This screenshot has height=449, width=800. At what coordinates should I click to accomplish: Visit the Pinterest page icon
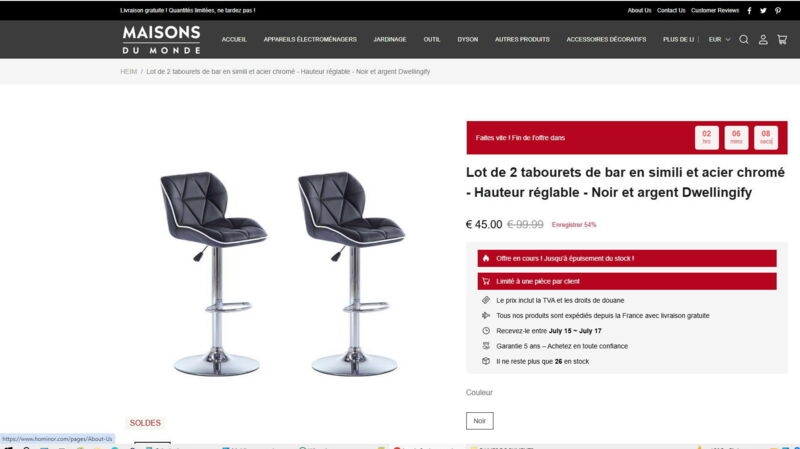778,10
